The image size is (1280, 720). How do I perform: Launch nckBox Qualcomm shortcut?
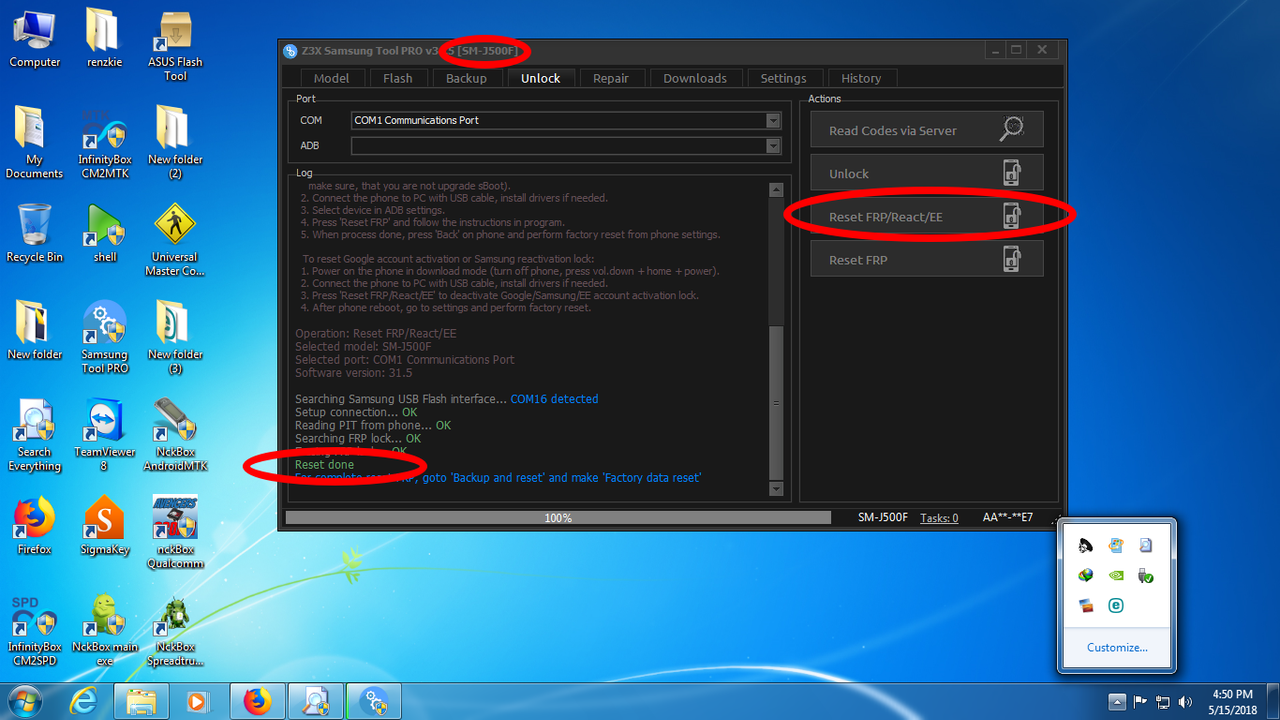(x=175, y=532)
